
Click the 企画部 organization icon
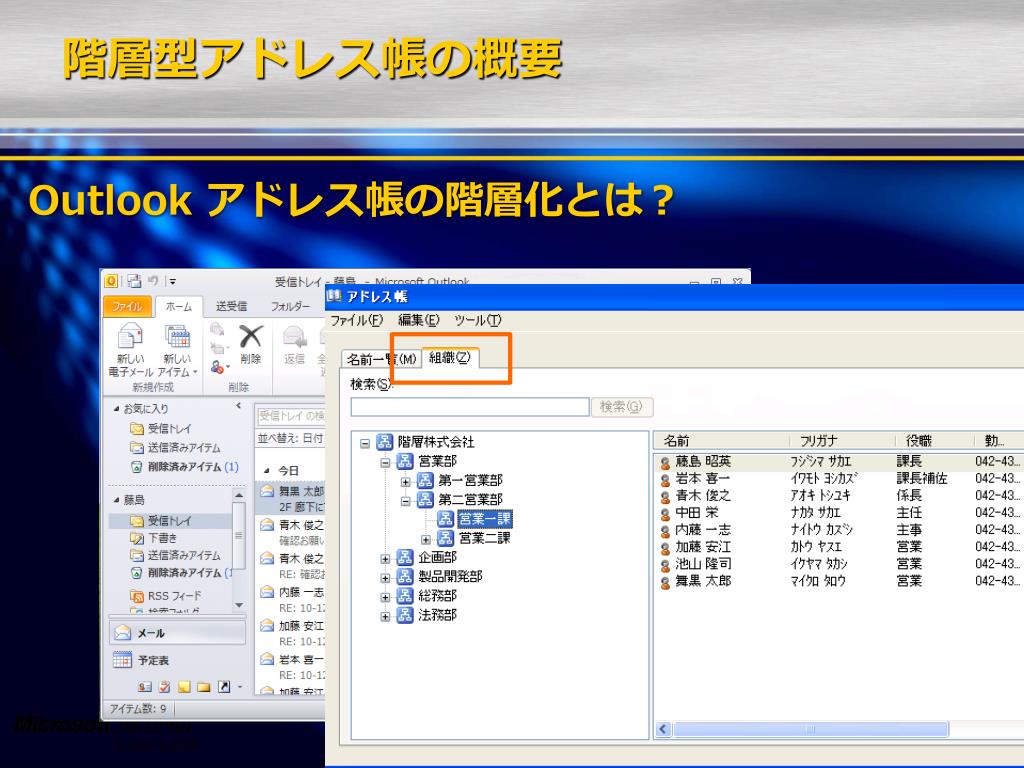point(405,557)
